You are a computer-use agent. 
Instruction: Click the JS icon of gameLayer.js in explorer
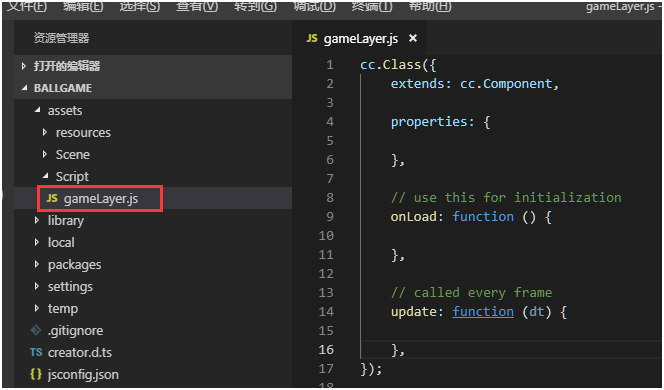pyautogui.click(x=52, y=198)
